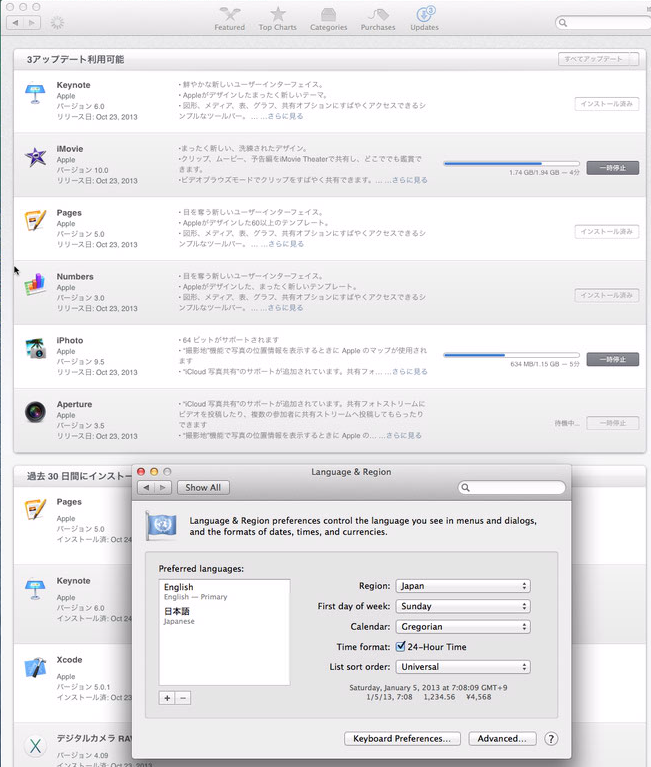
Task: Open Calendar dropdown showing Gregorian
Action: (463, 627)
